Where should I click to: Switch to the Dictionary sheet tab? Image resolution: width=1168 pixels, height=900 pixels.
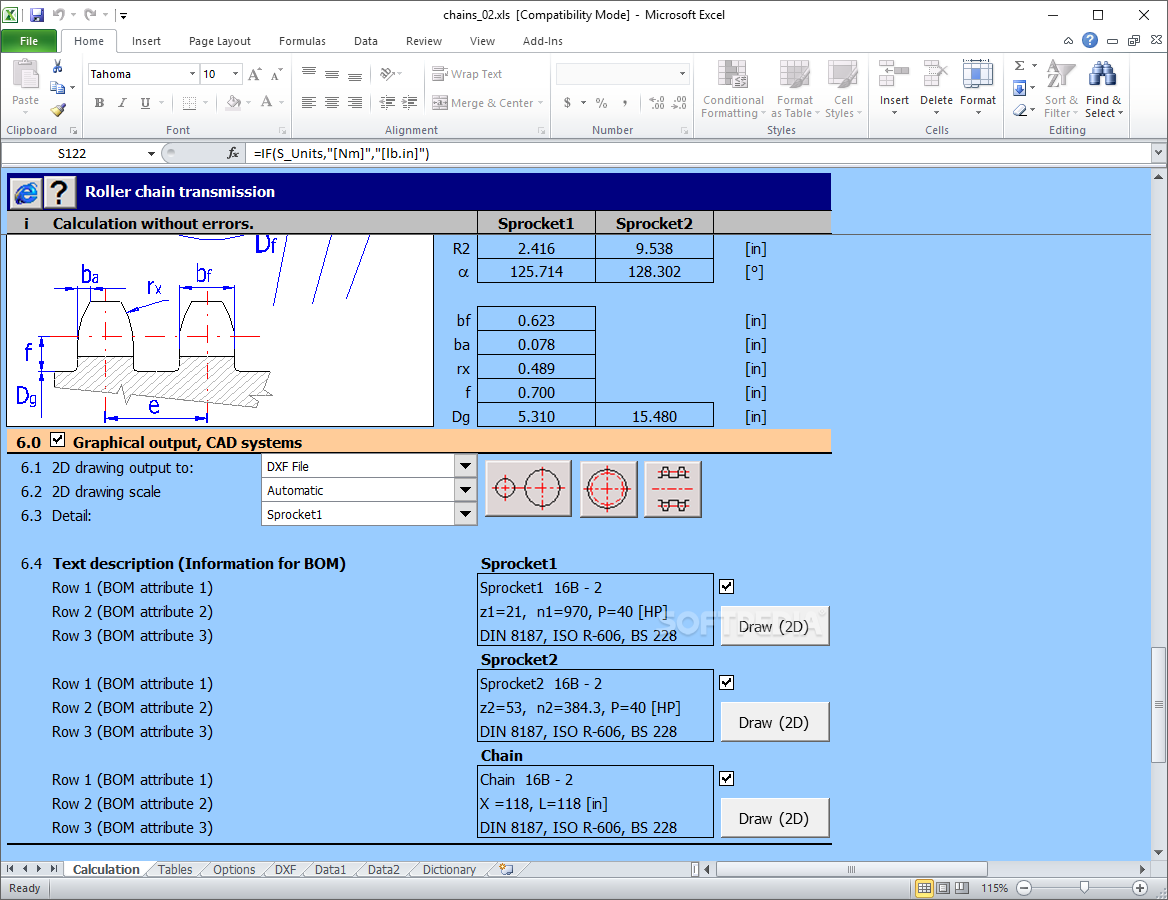click(449, 869)
